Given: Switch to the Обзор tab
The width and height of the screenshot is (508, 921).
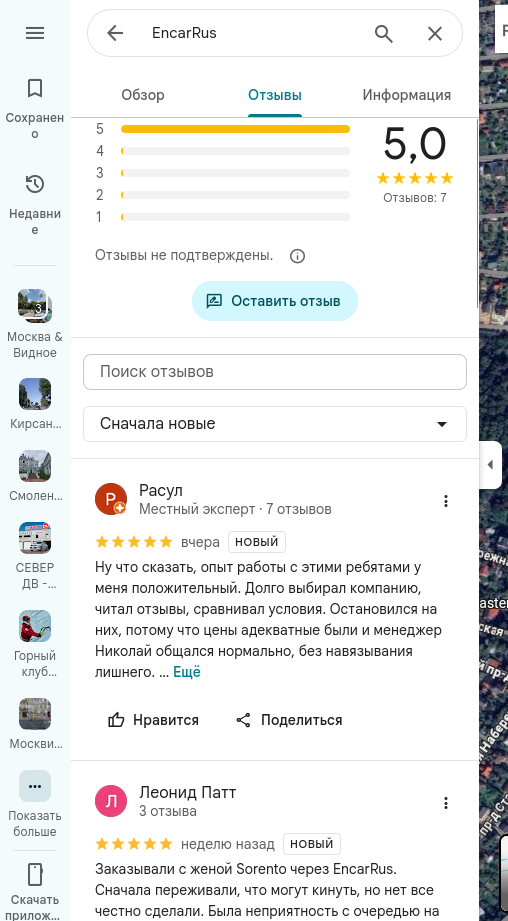Looking at the screenshot, I should coord(143,95).
